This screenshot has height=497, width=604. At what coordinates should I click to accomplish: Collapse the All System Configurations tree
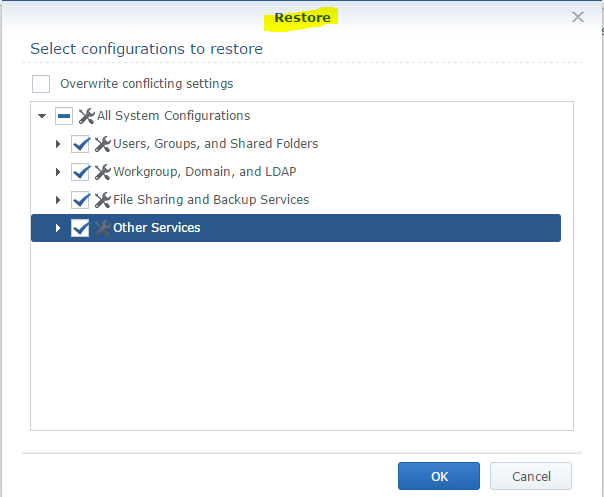pos(42,116)
